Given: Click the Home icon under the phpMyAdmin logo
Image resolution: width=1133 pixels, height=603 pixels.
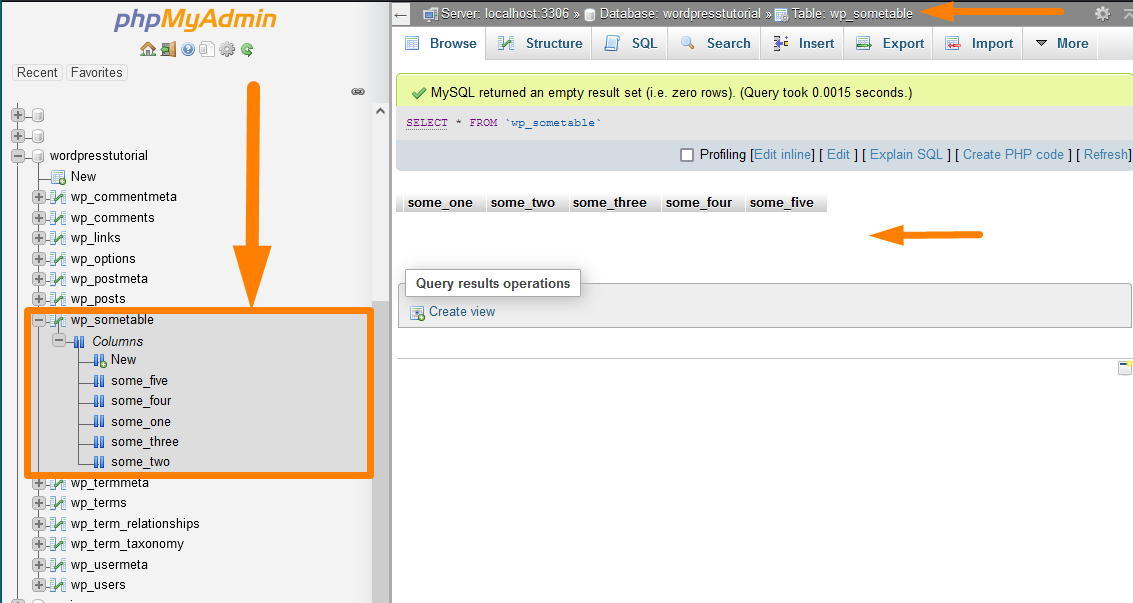Looking at the screenshot, I should (148, 49).
